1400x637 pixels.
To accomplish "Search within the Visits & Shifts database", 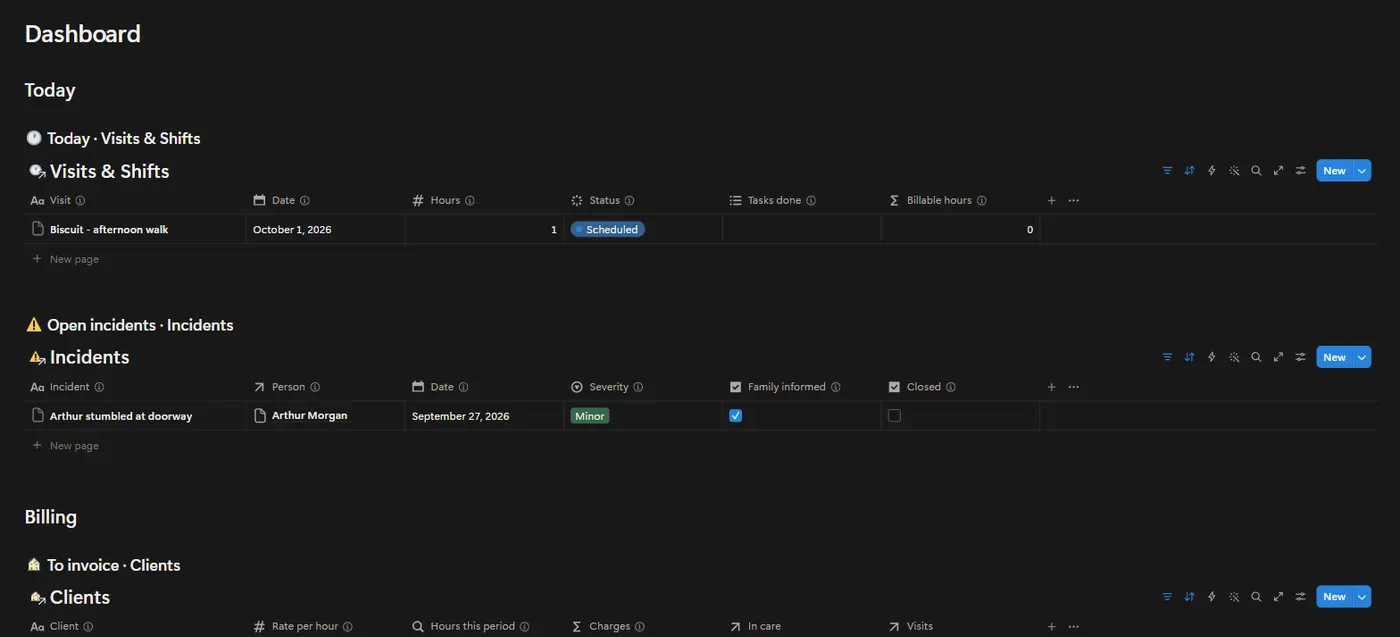I will coord(1256,171).
